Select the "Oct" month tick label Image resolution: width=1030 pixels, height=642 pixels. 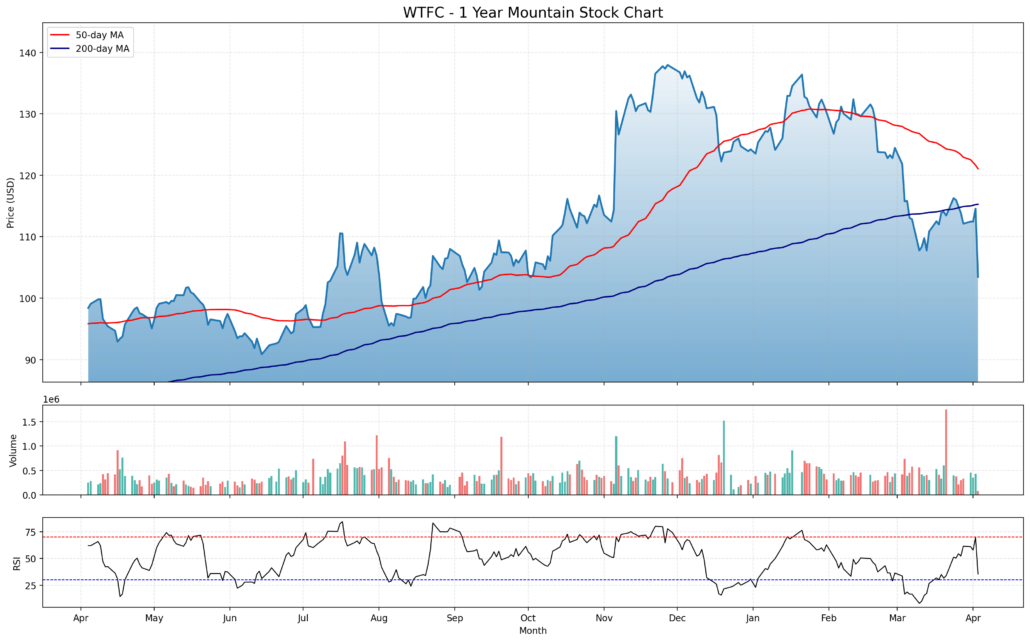tap(527, 618)
